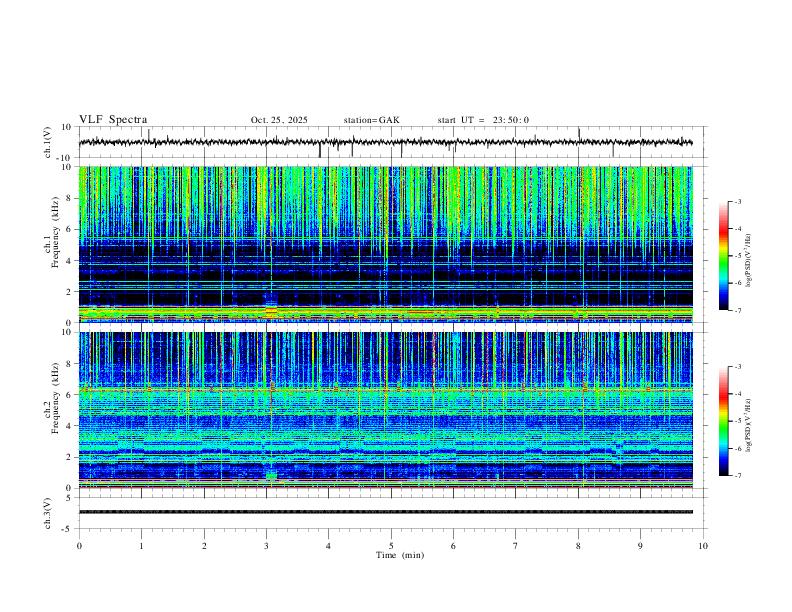Image resolution: width=792 pixels, height=612 pixels.
Task: Click the lower color bar next to ch.2 spectrogram
Action: 723,421
